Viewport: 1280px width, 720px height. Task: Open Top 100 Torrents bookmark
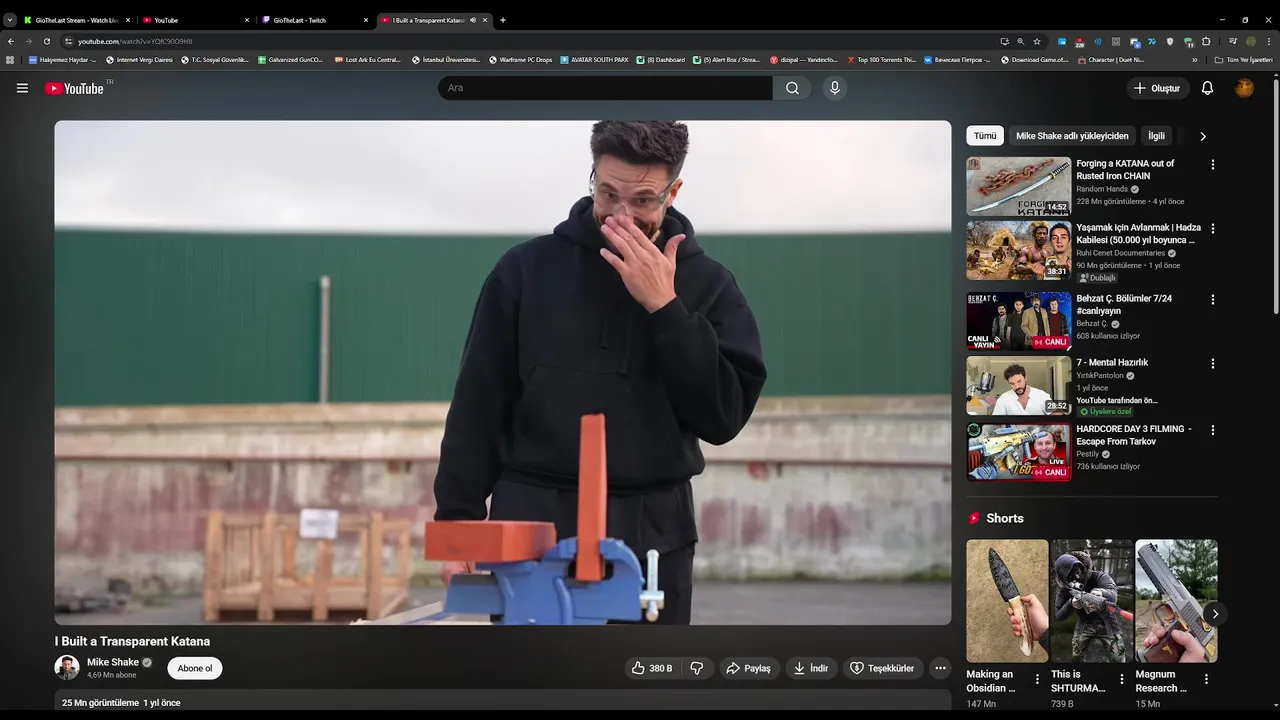coord(881,60)
